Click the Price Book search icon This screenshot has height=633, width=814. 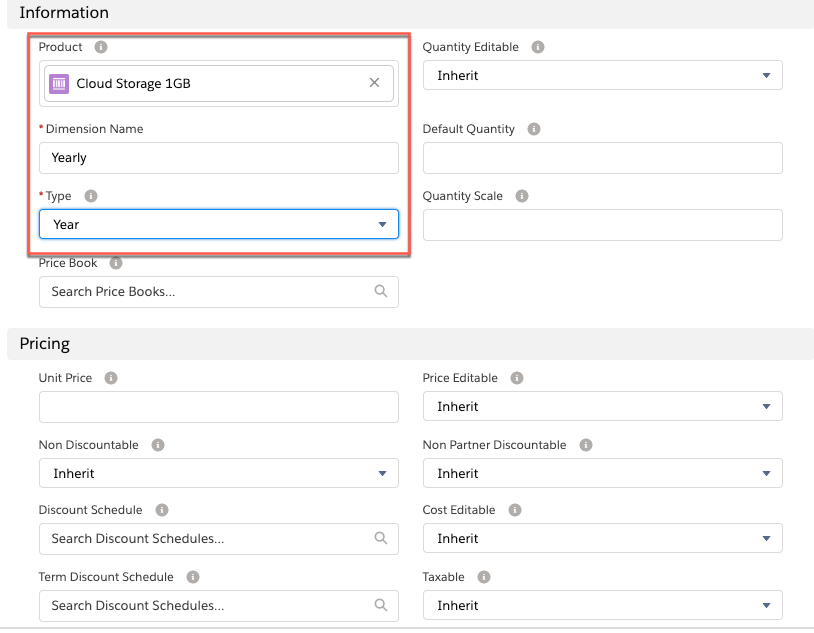coord(380,291)
